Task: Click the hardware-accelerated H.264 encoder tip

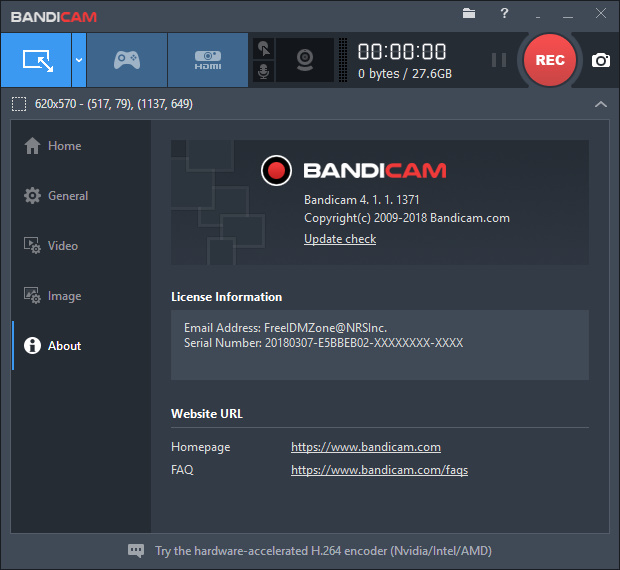Action: 323,551
